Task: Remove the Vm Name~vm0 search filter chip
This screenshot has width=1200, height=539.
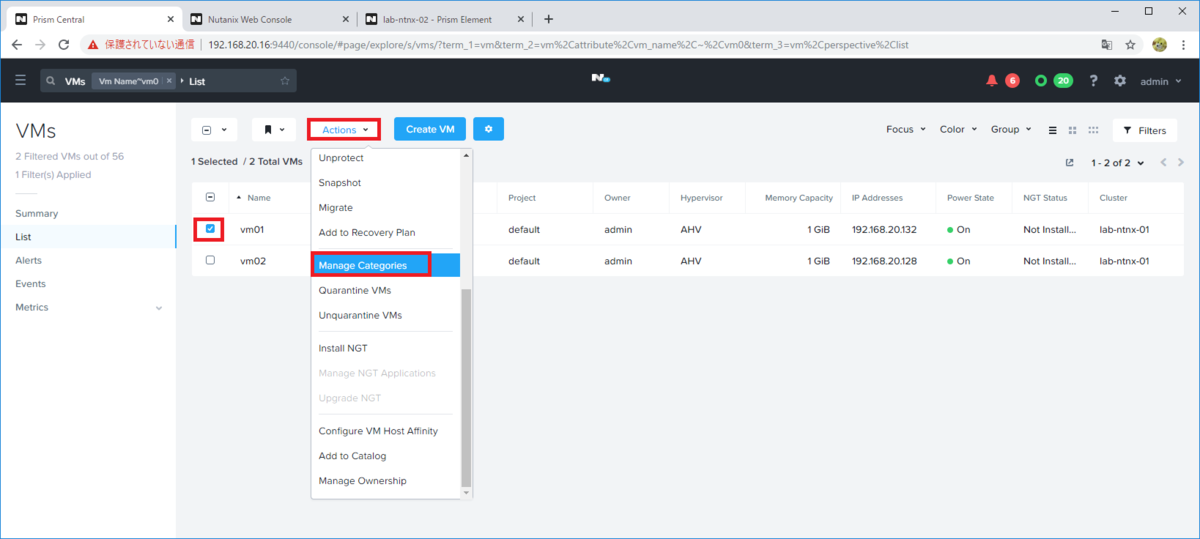Action: [169, 81]
